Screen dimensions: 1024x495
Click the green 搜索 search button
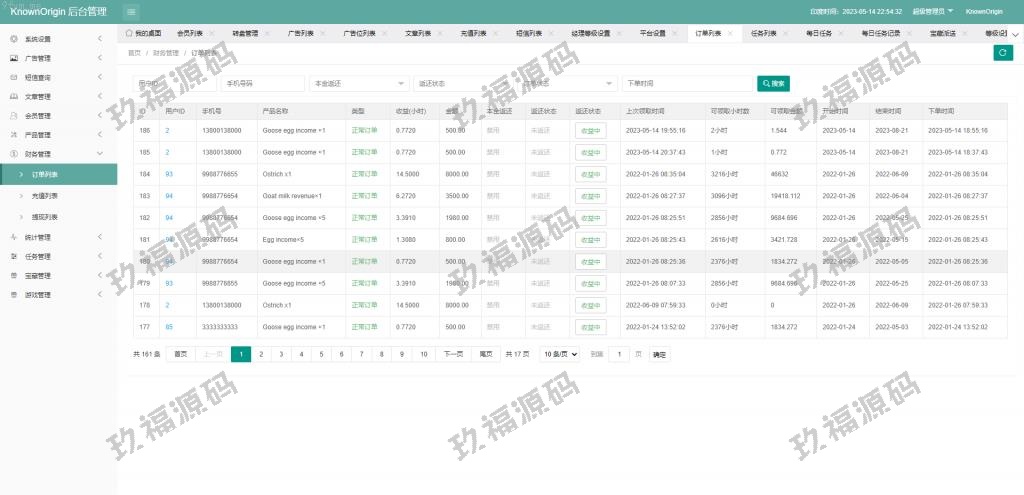pos(774,84)
